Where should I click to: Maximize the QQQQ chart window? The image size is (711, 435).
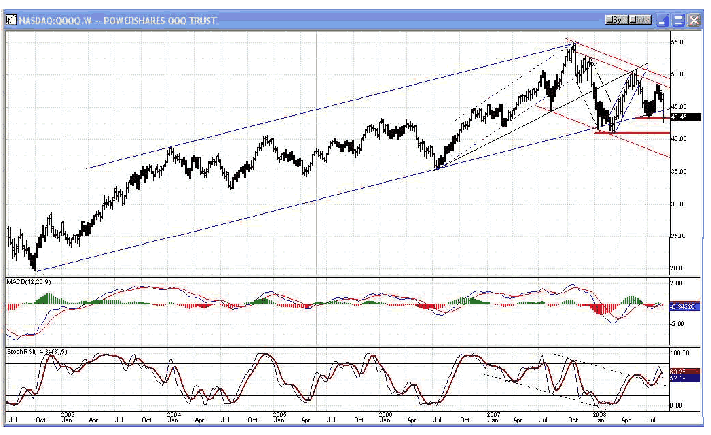point(677,20)
